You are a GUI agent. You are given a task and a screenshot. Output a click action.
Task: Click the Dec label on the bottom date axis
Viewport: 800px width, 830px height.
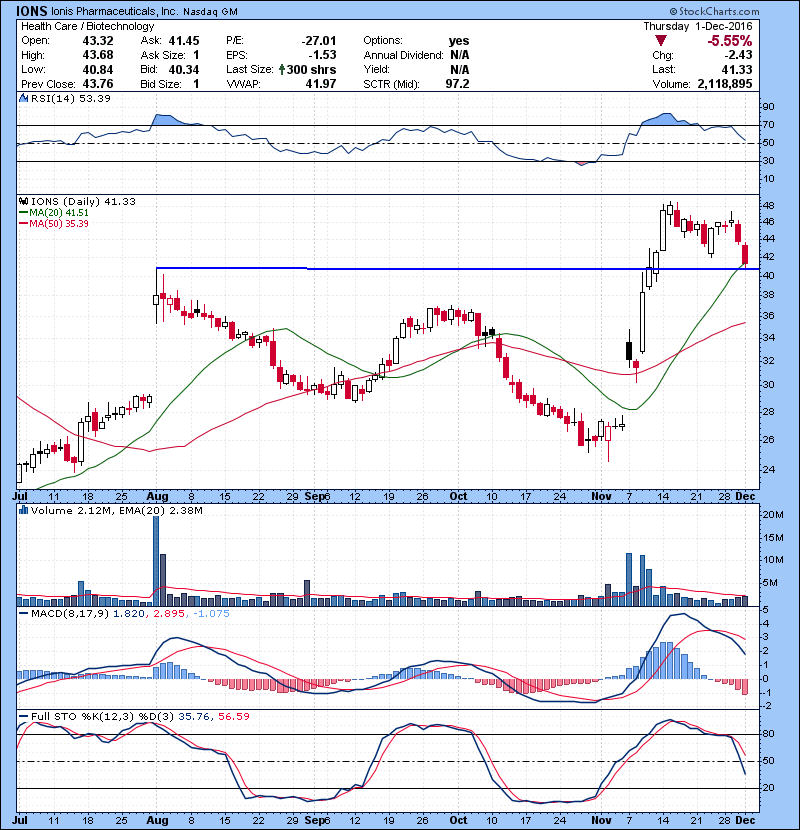pos(745,820)
